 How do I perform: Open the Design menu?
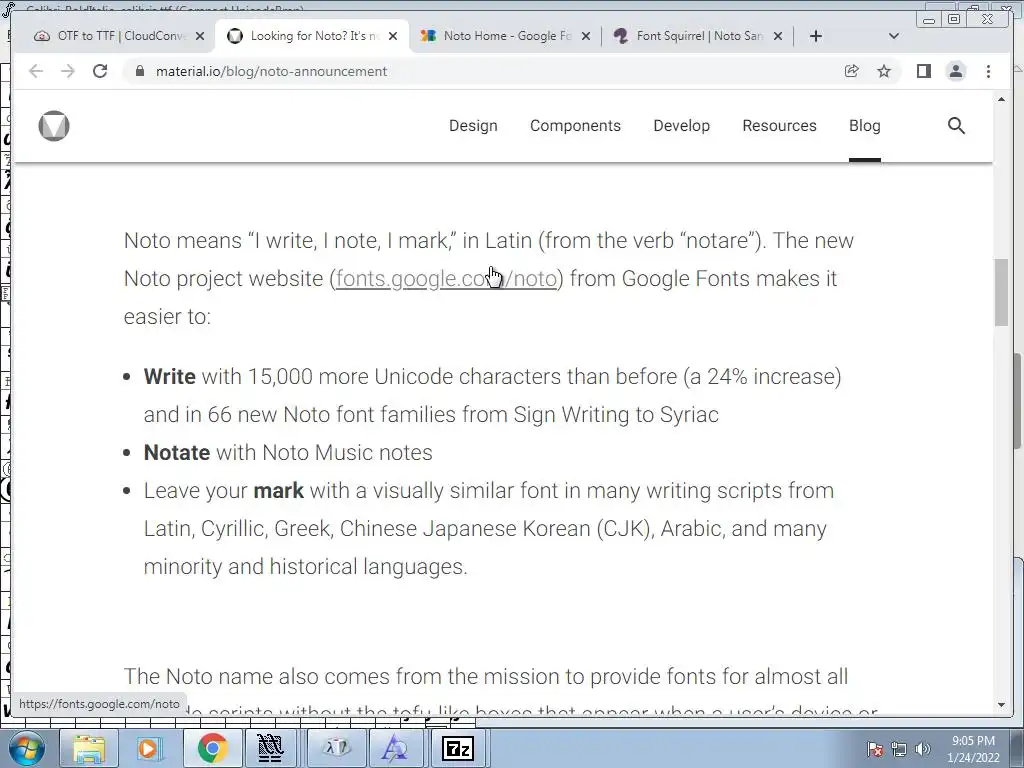[473, 125]
